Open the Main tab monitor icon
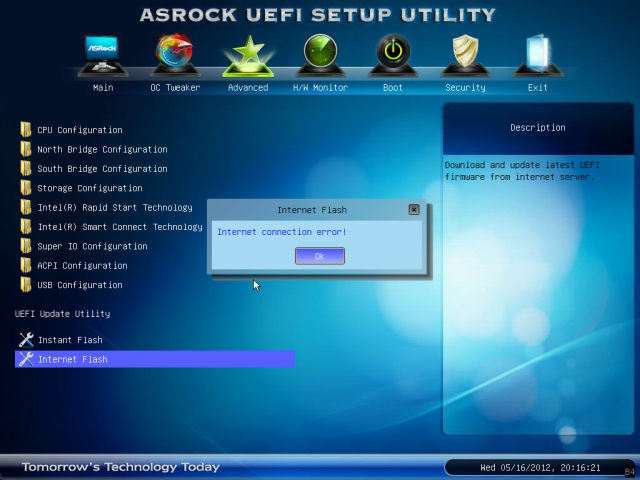 (103, 56)
